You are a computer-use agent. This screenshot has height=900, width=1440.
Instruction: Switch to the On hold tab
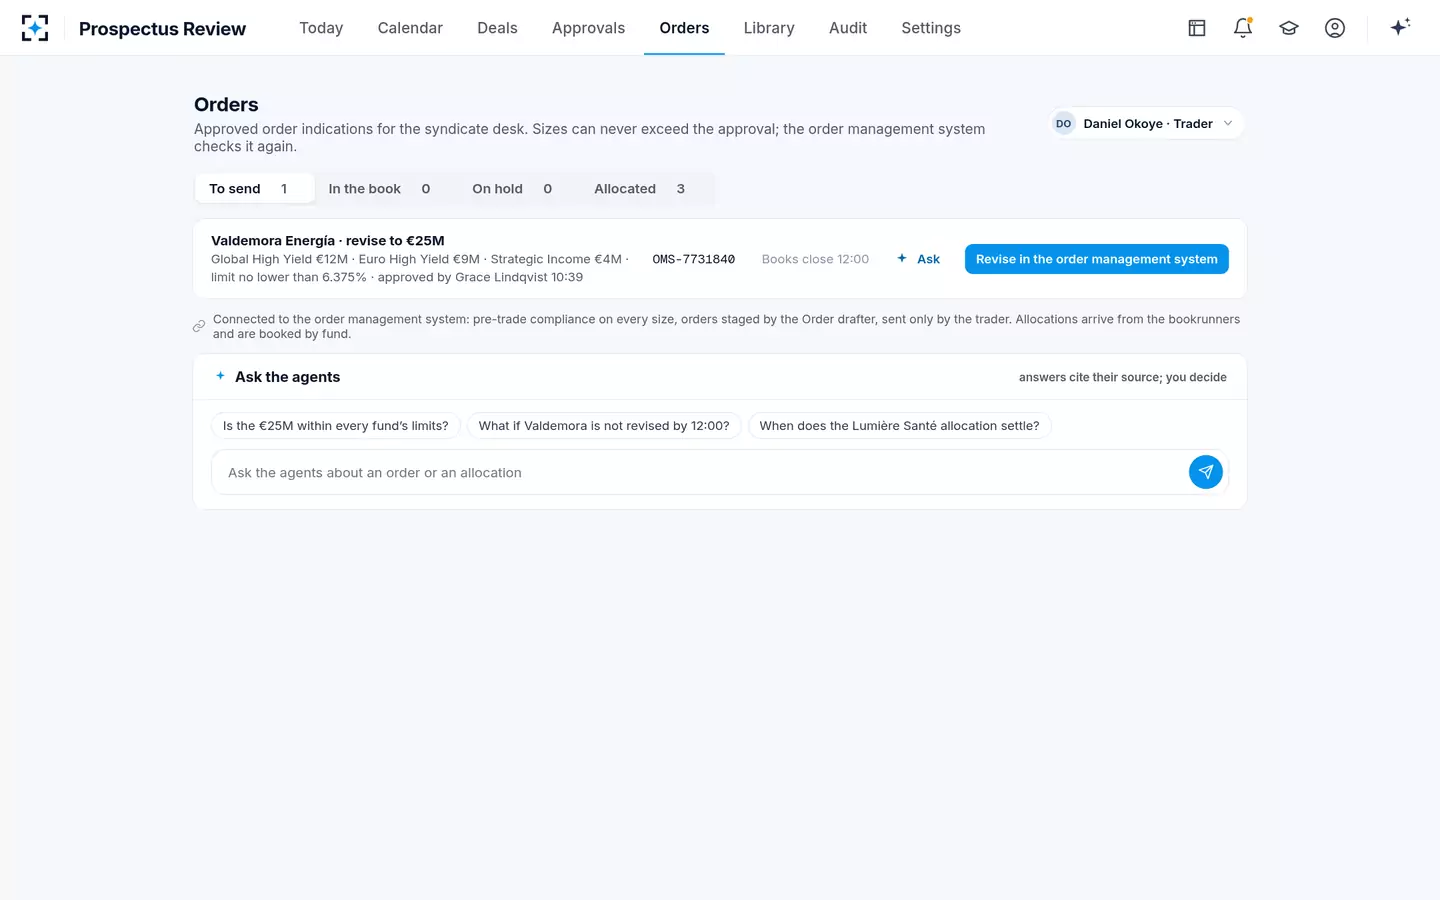(512, 189)
